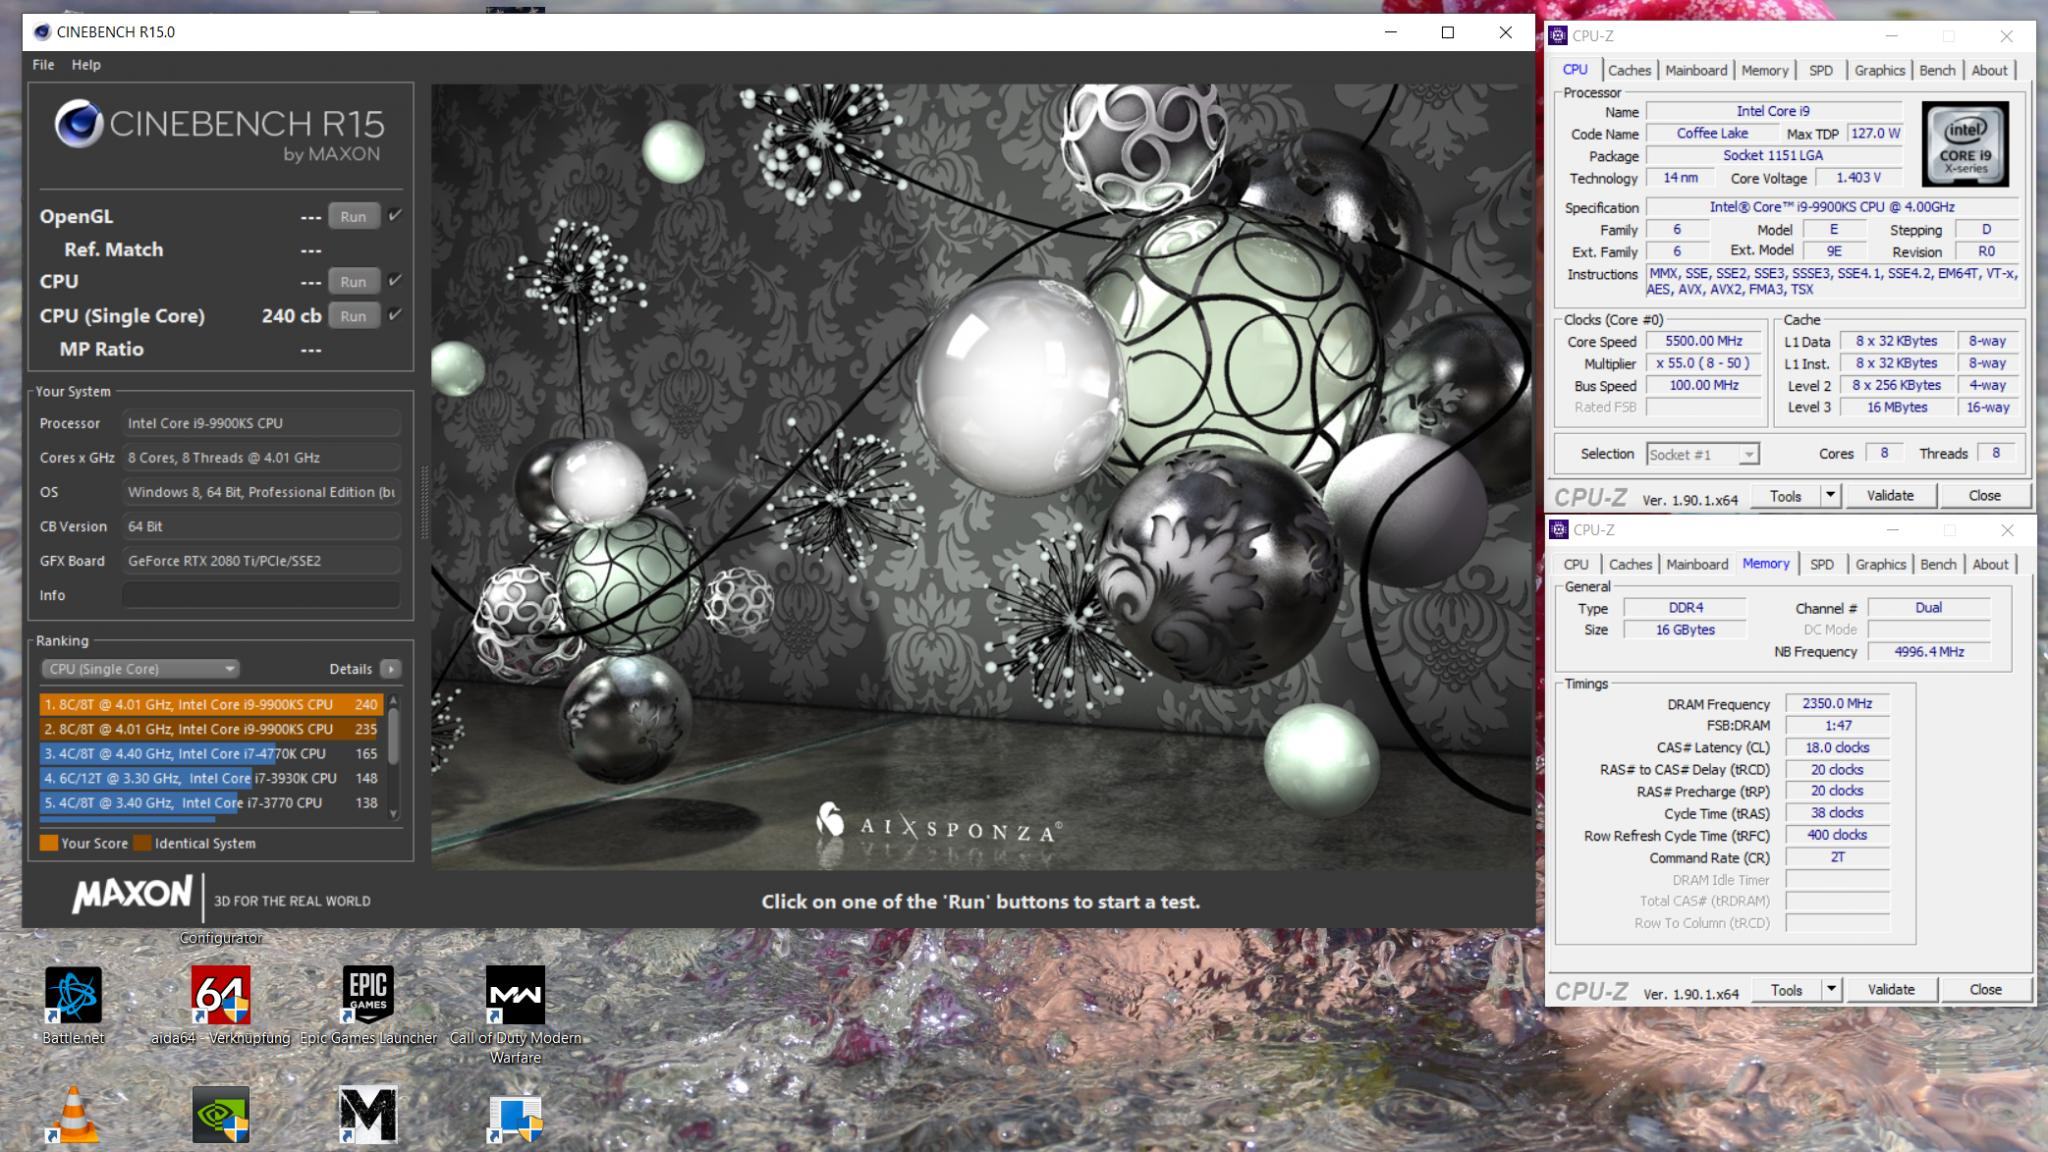Click the top CPU-Z window title icon
The height and width of the screenshot is (1152, 2048).
point(1558,36)
